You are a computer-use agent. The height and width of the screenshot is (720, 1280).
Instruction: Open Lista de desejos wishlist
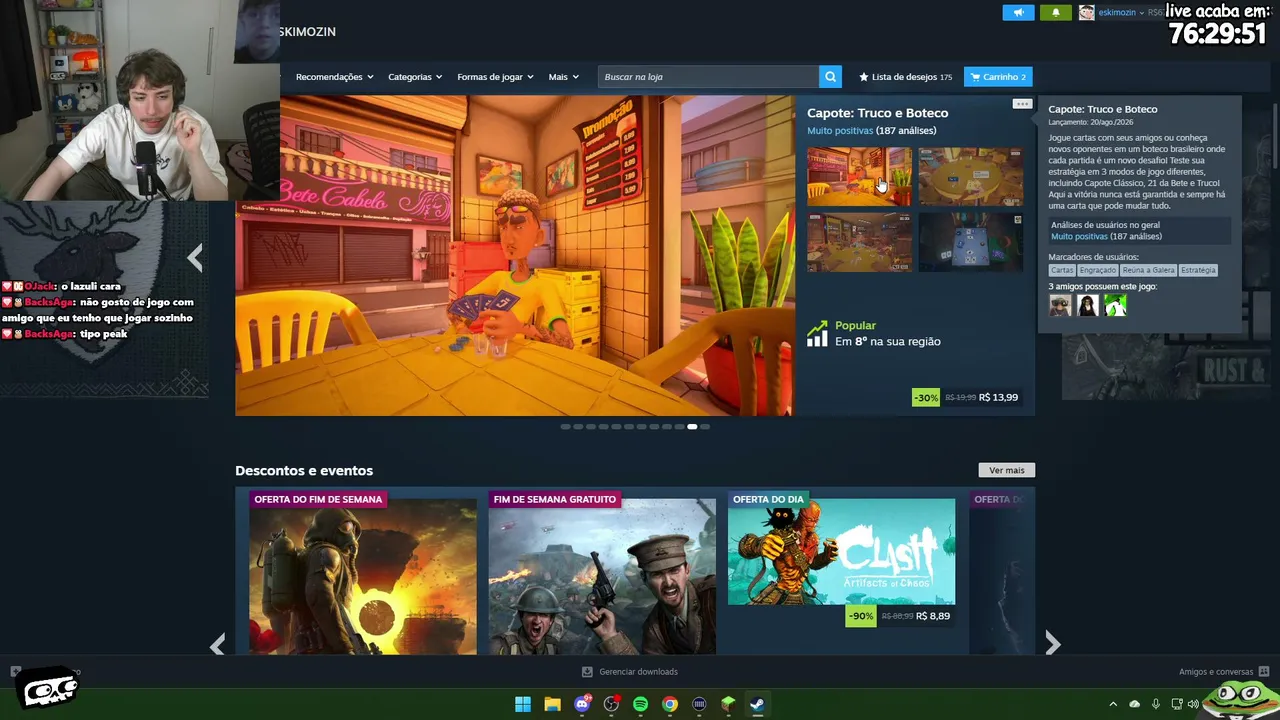(906, 77)
